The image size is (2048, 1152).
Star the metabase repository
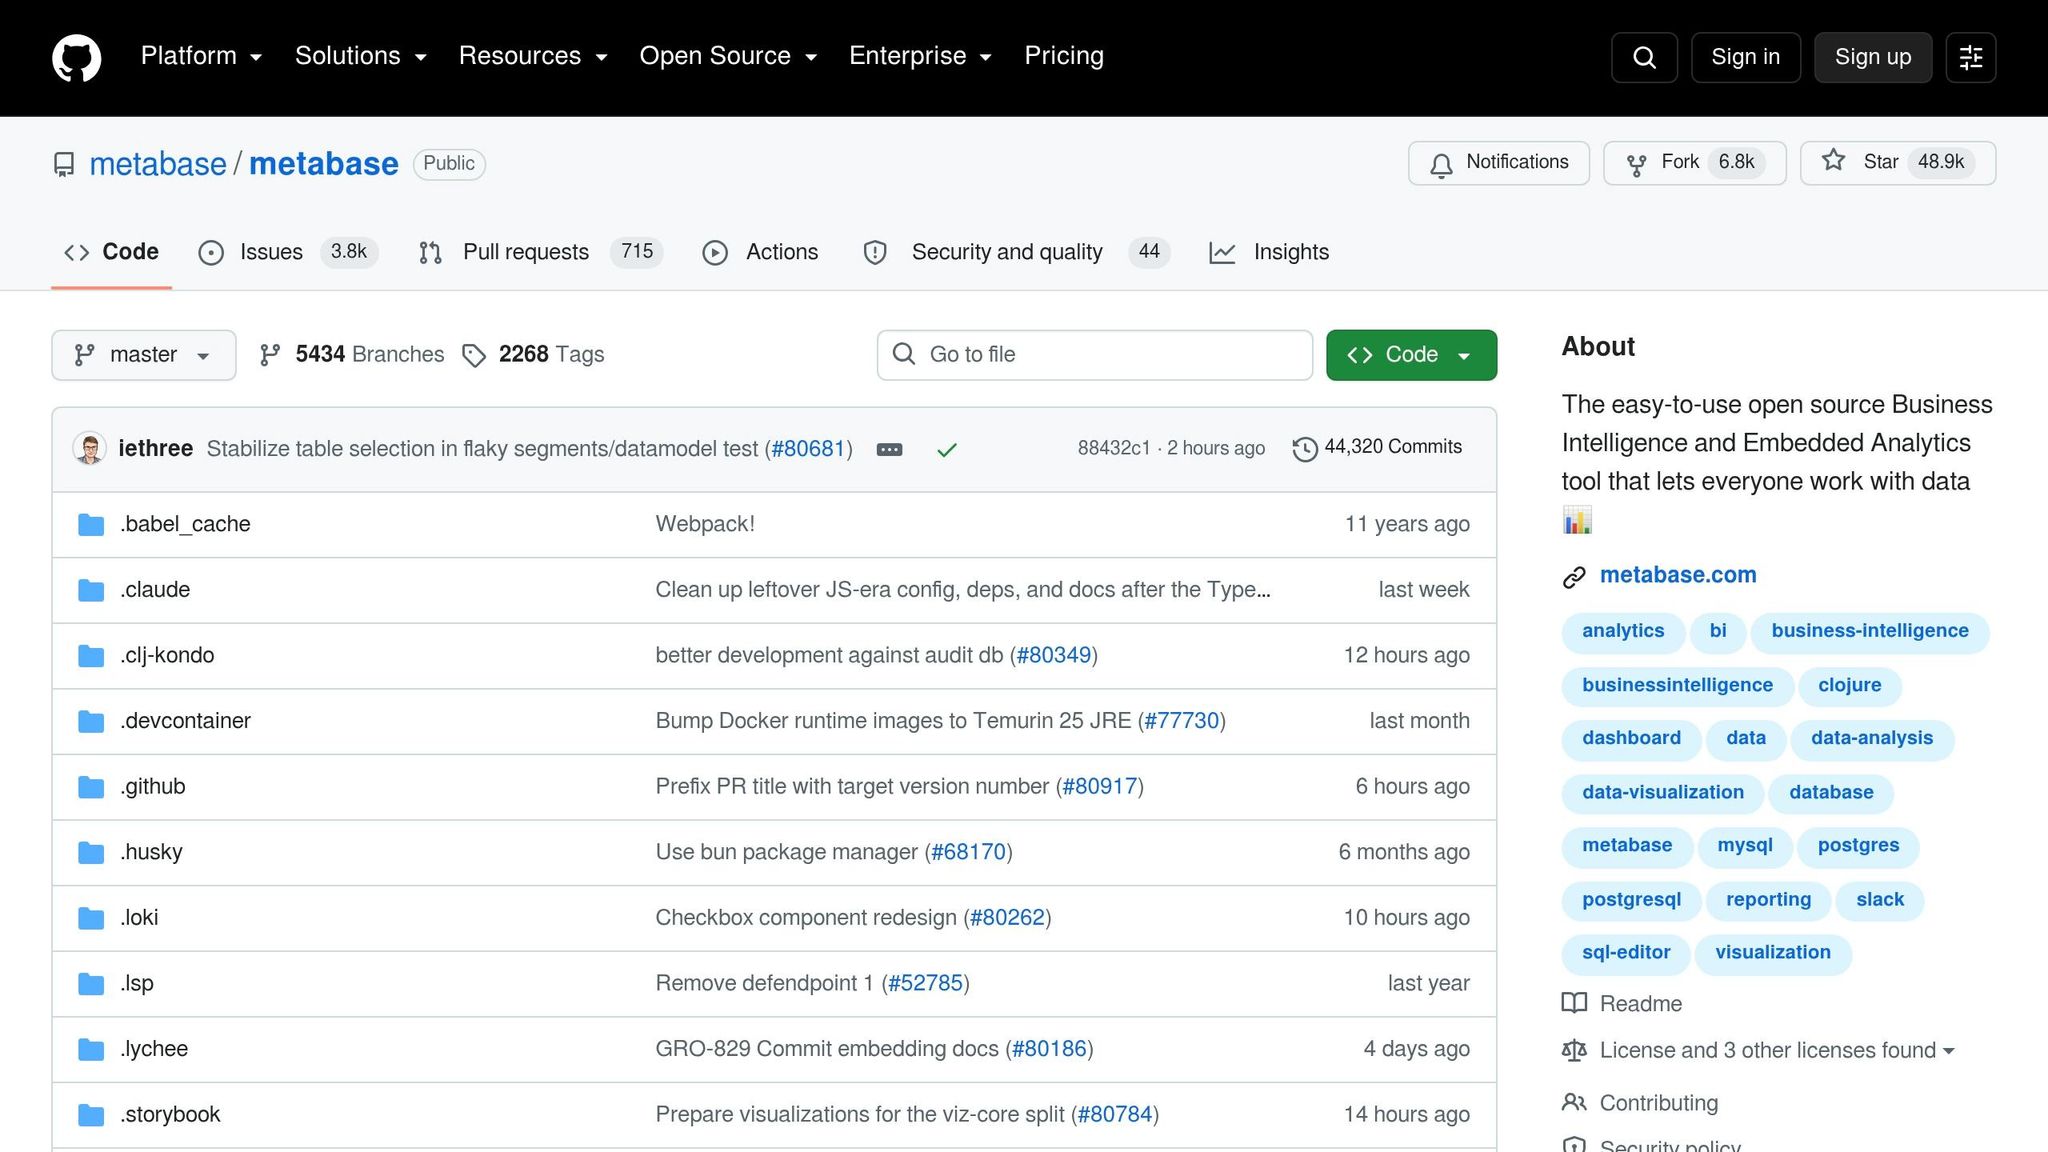(1897, 163)
